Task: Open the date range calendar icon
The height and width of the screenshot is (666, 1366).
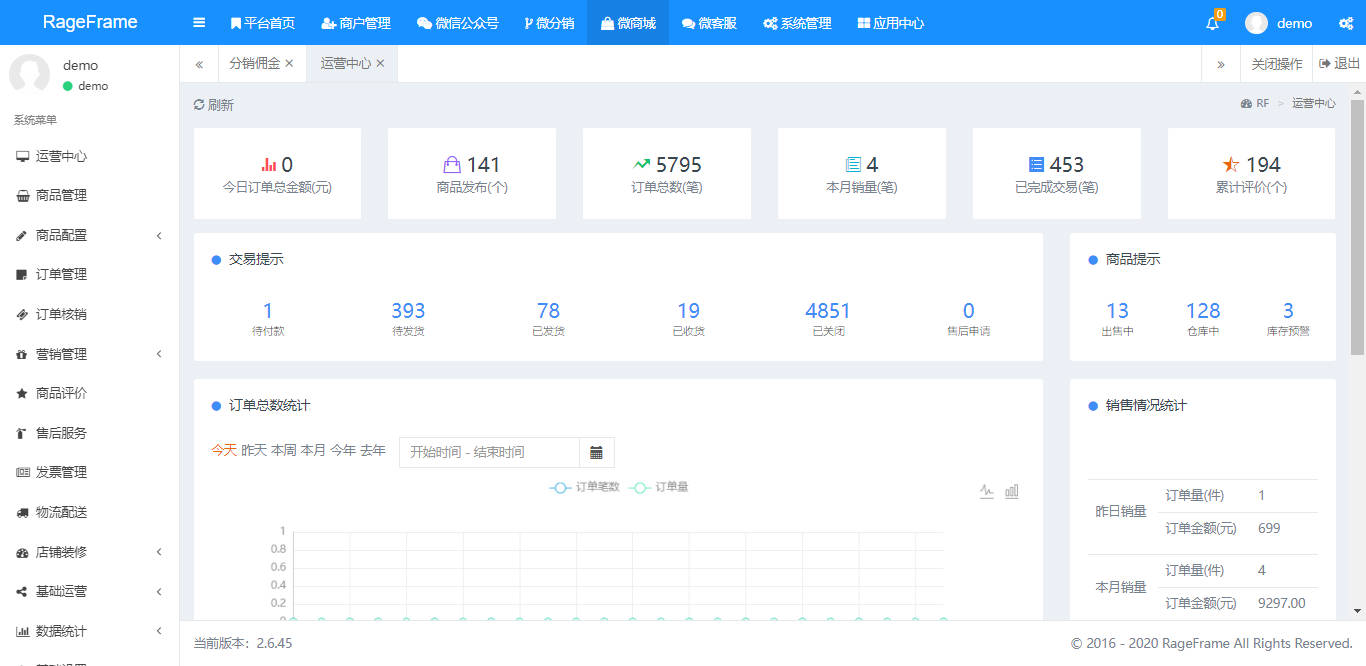Action: (x=597, y=452)
